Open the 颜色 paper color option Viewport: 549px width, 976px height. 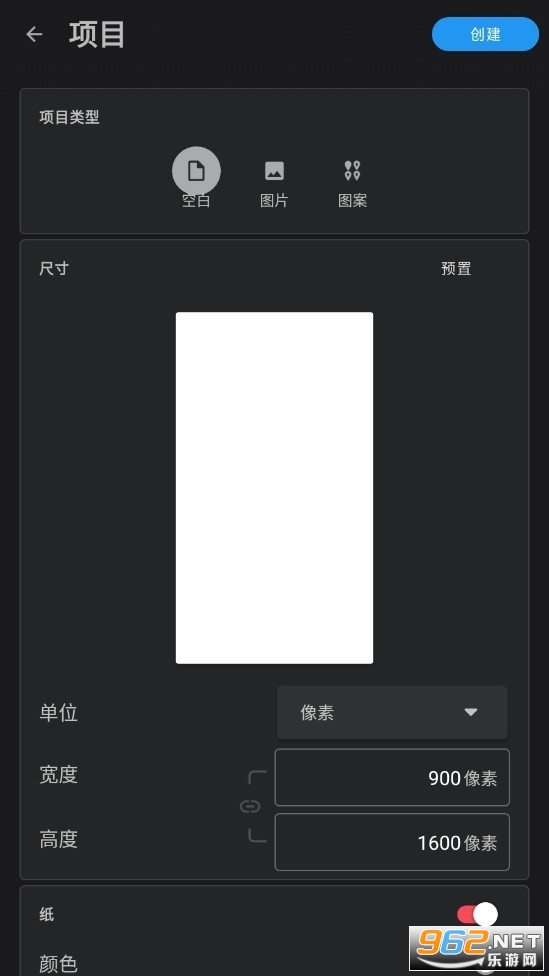pos(59,964)
